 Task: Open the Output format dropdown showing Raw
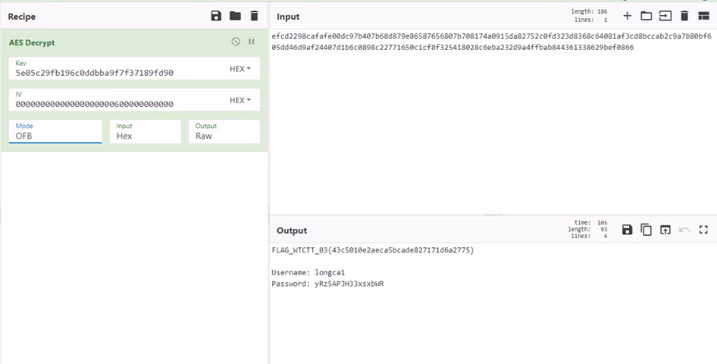[225, 132]
